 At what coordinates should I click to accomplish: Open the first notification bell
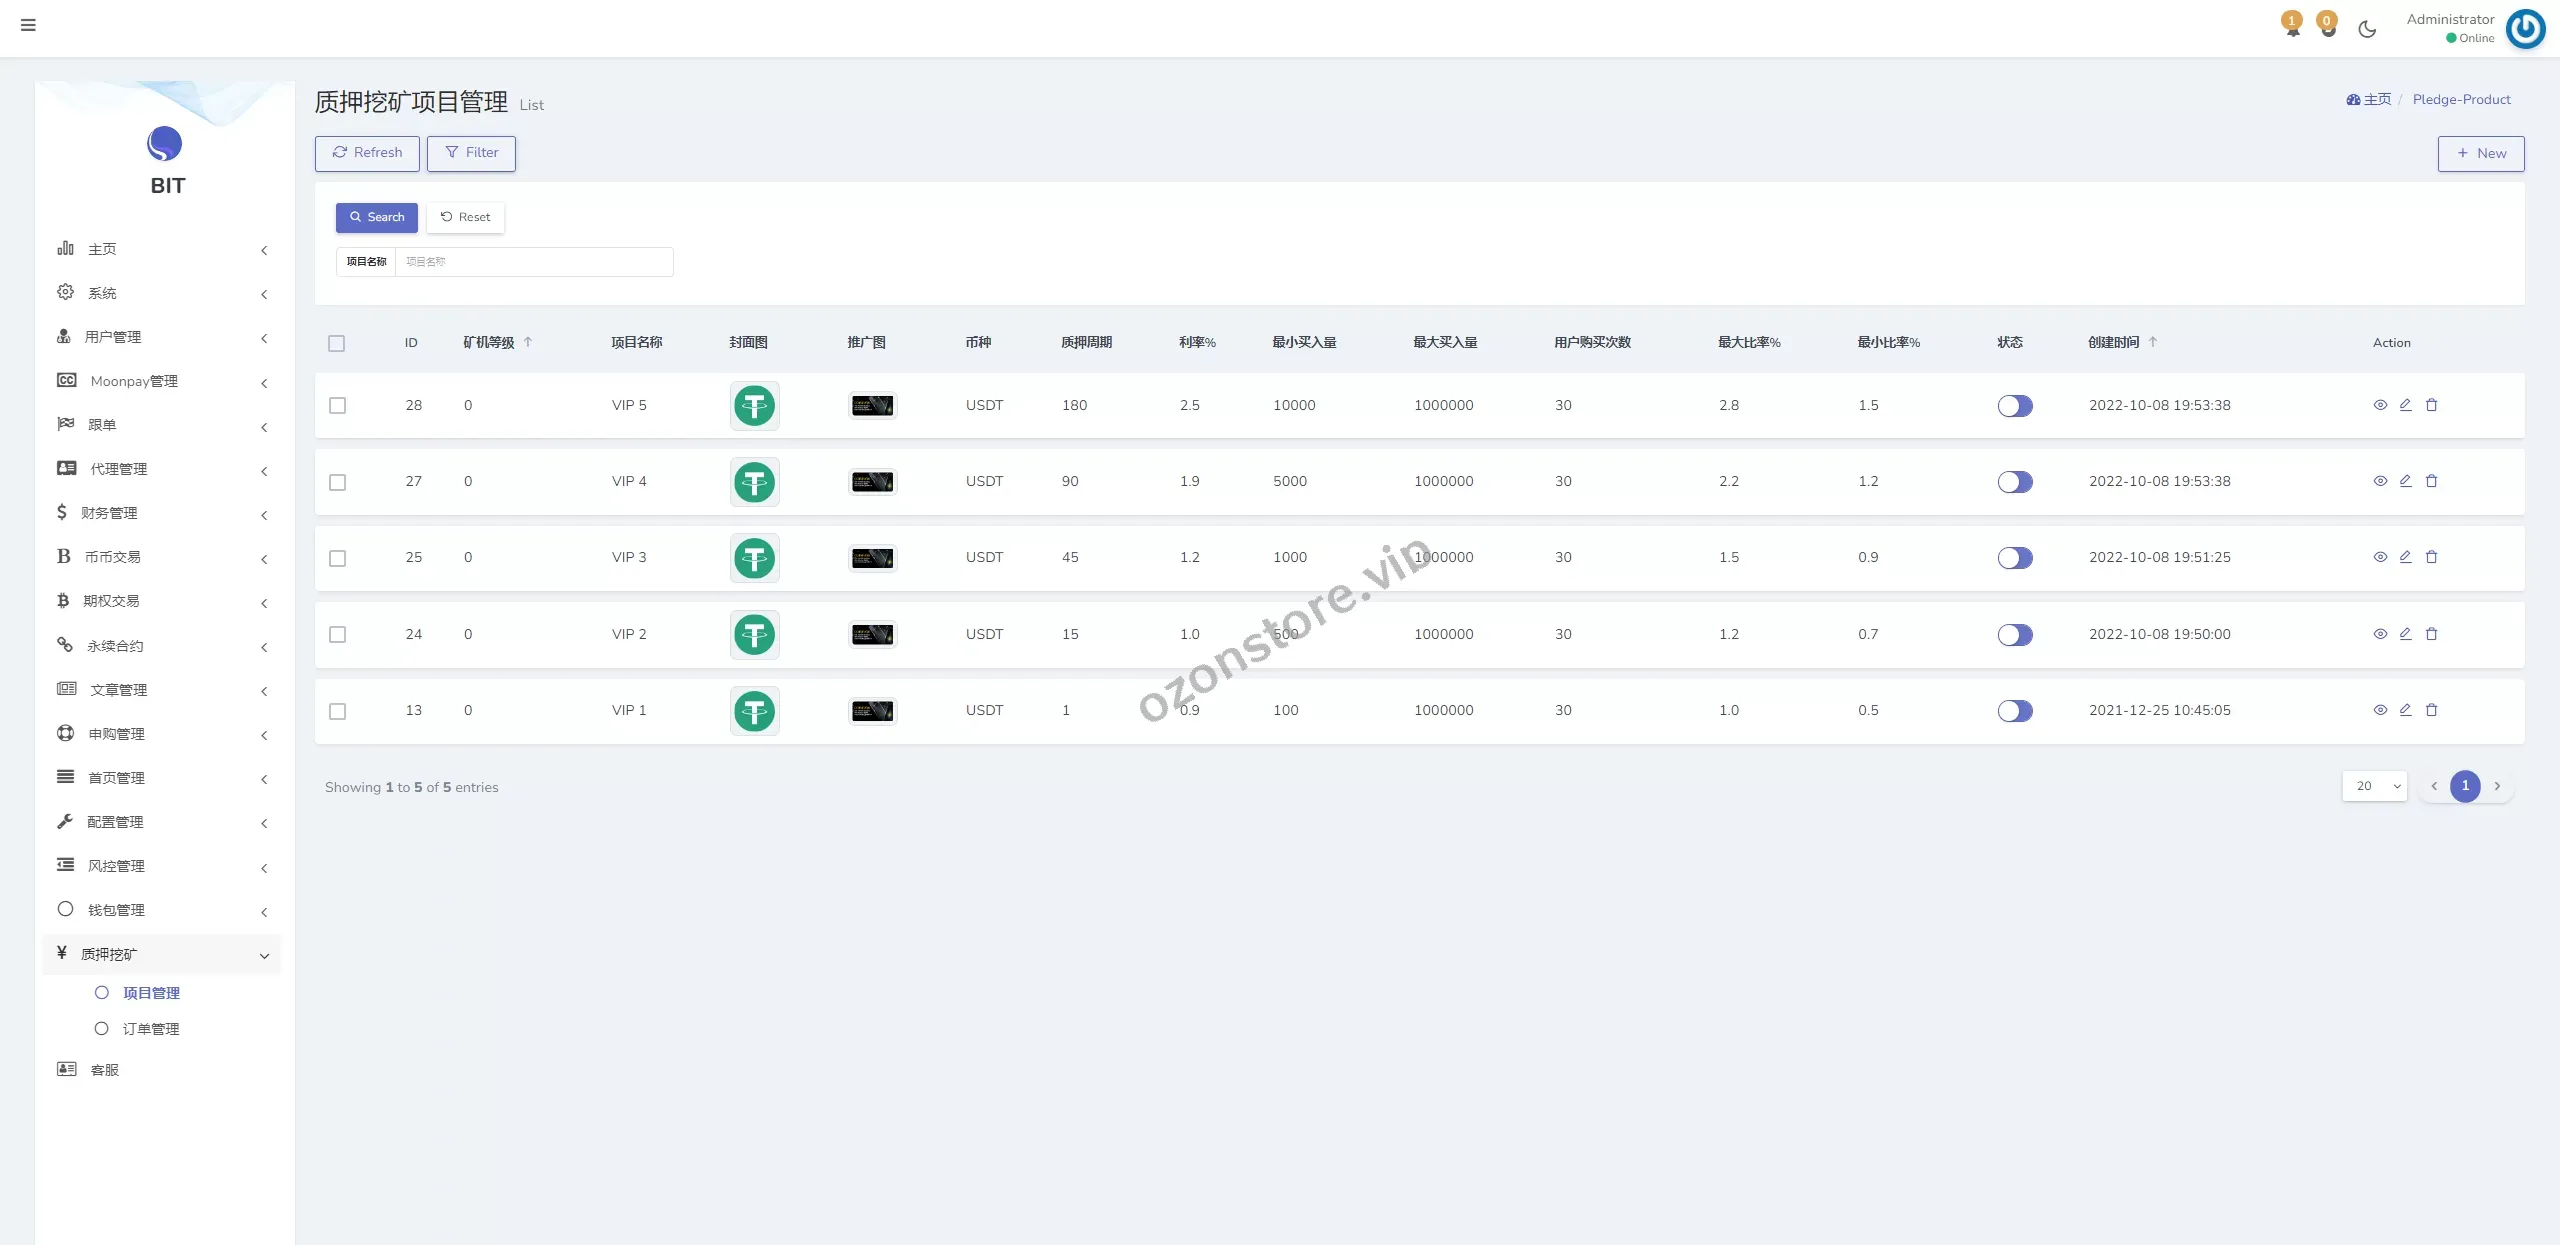2292,25
